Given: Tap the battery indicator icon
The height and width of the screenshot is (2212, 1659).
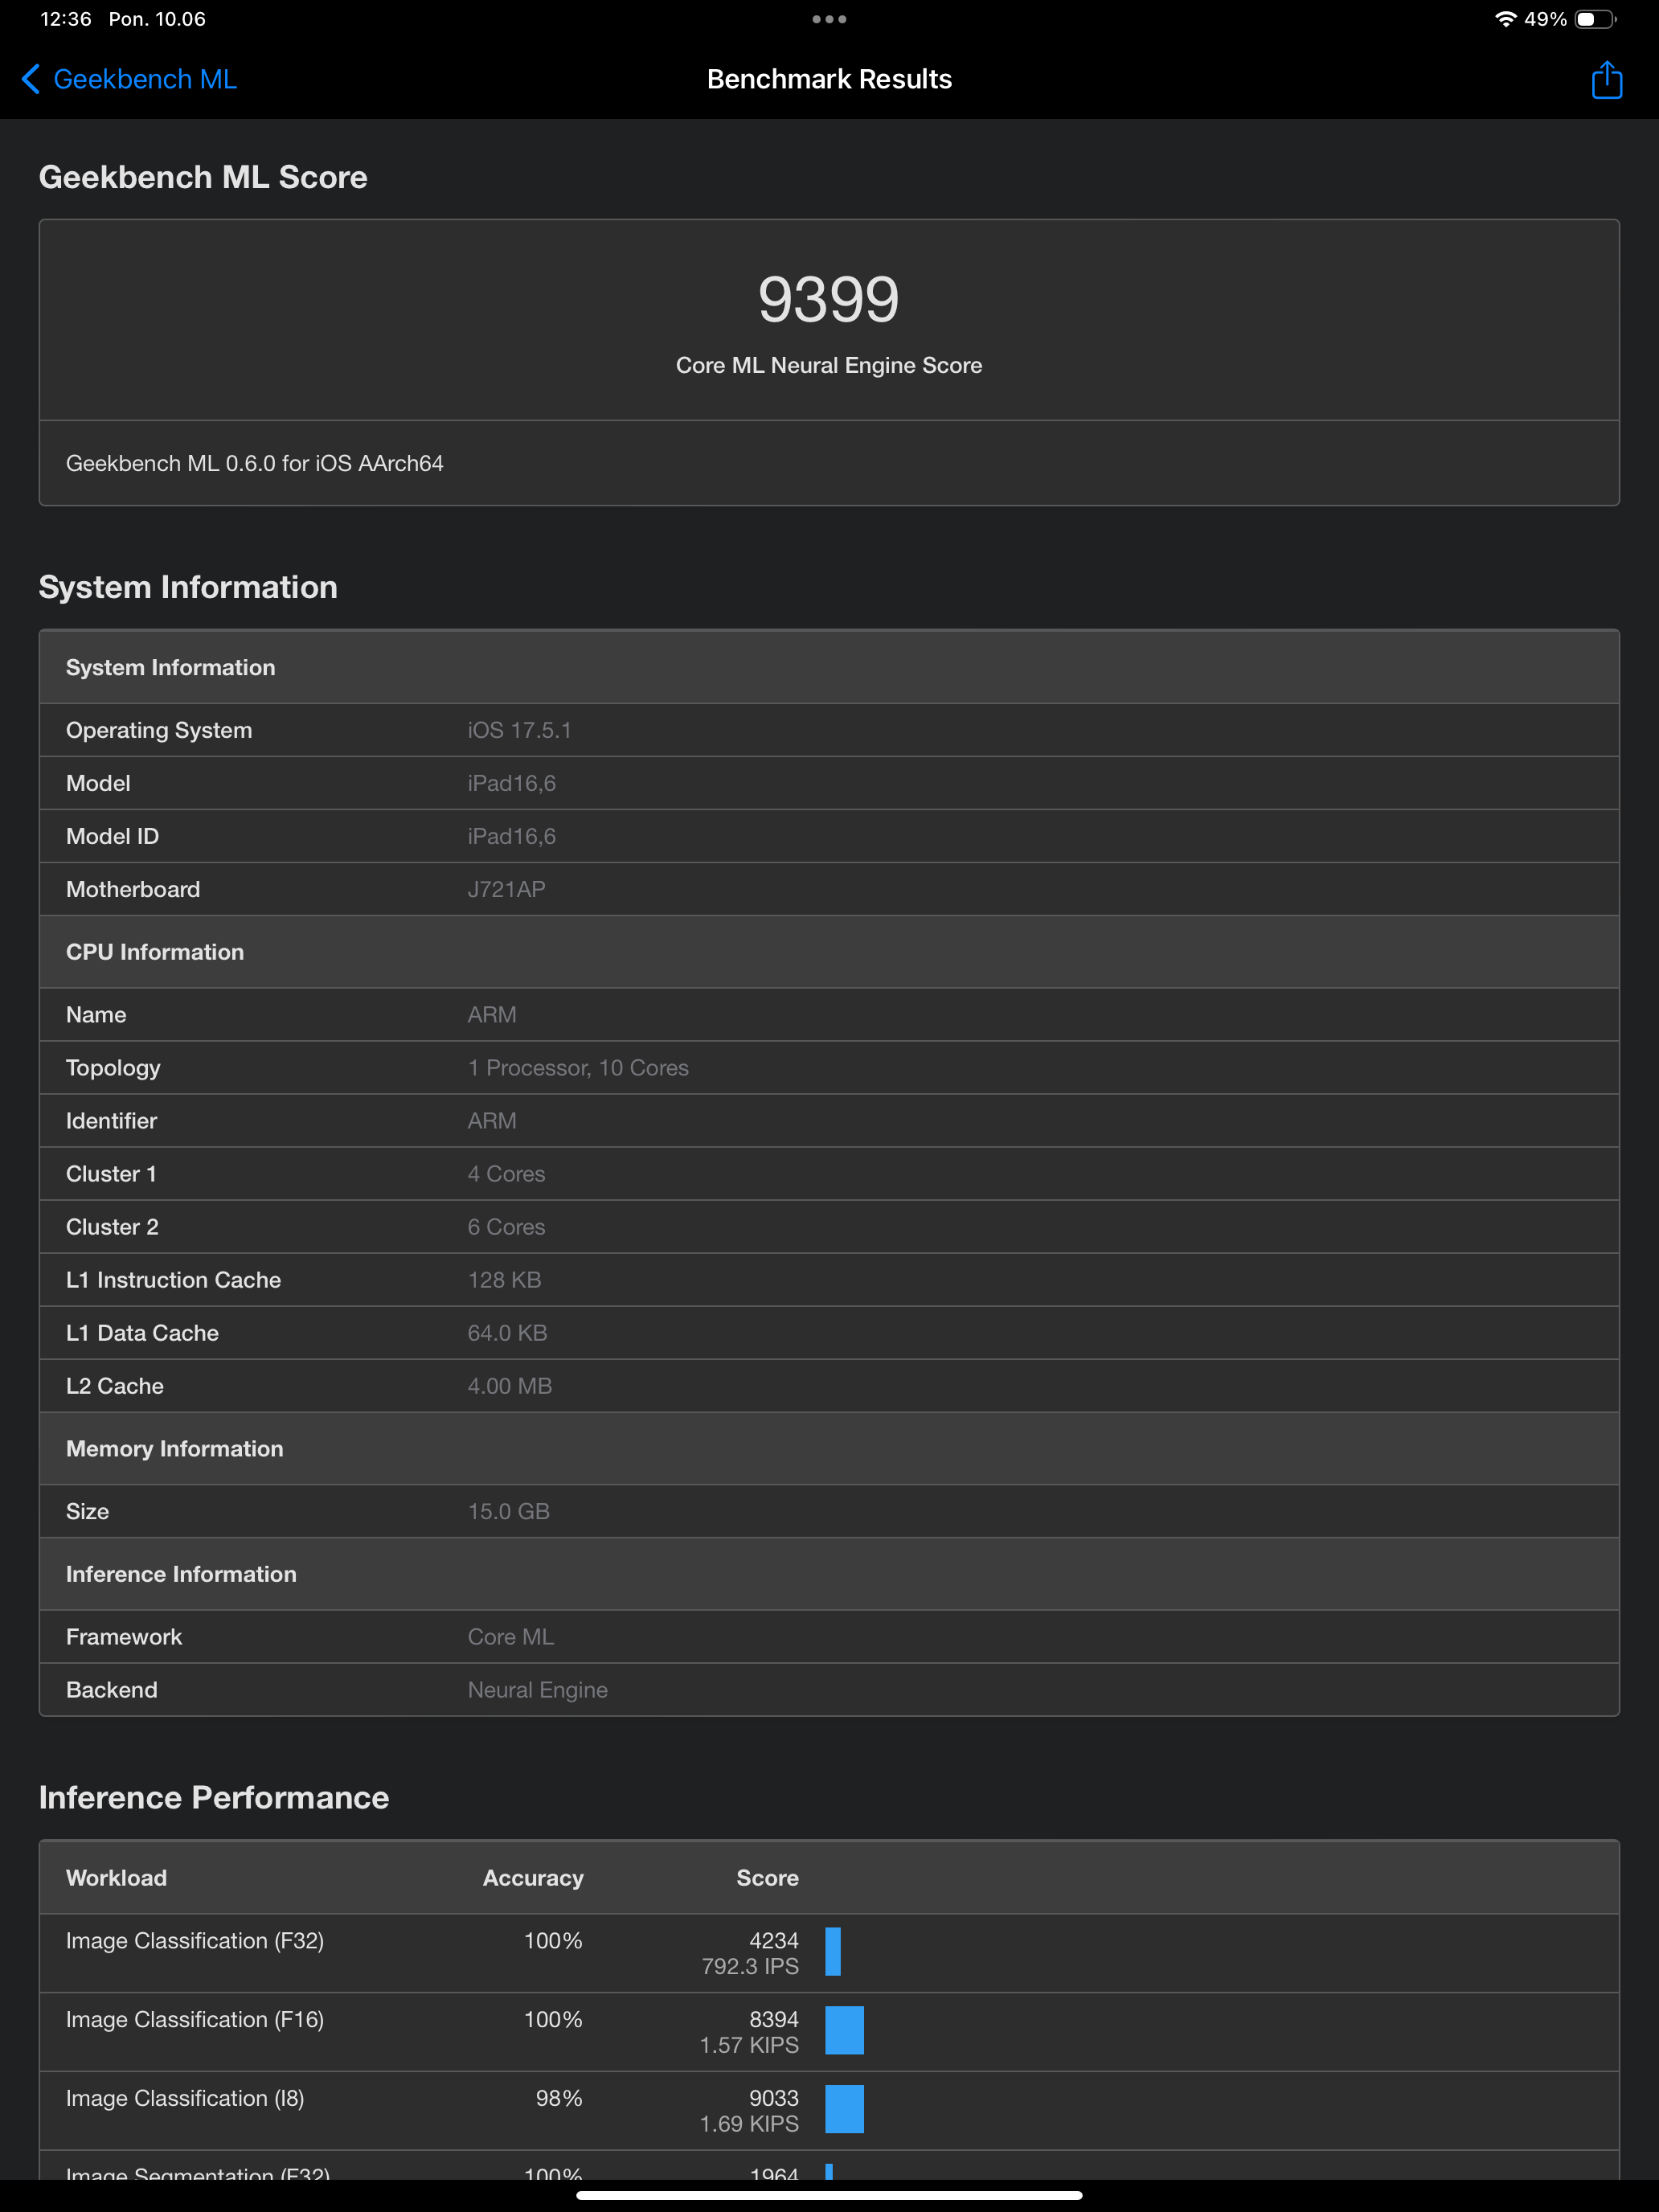Looking at the screenshot, I should point(1594,19).
